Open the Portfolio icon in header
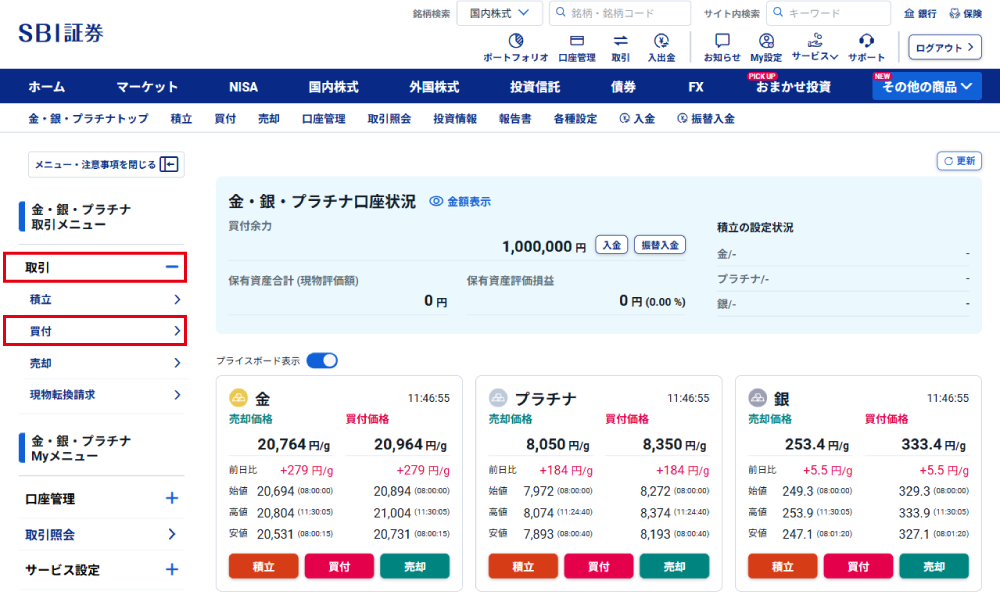The width and height of the screenshot is (1000, 600). click(x=516, y=41)
